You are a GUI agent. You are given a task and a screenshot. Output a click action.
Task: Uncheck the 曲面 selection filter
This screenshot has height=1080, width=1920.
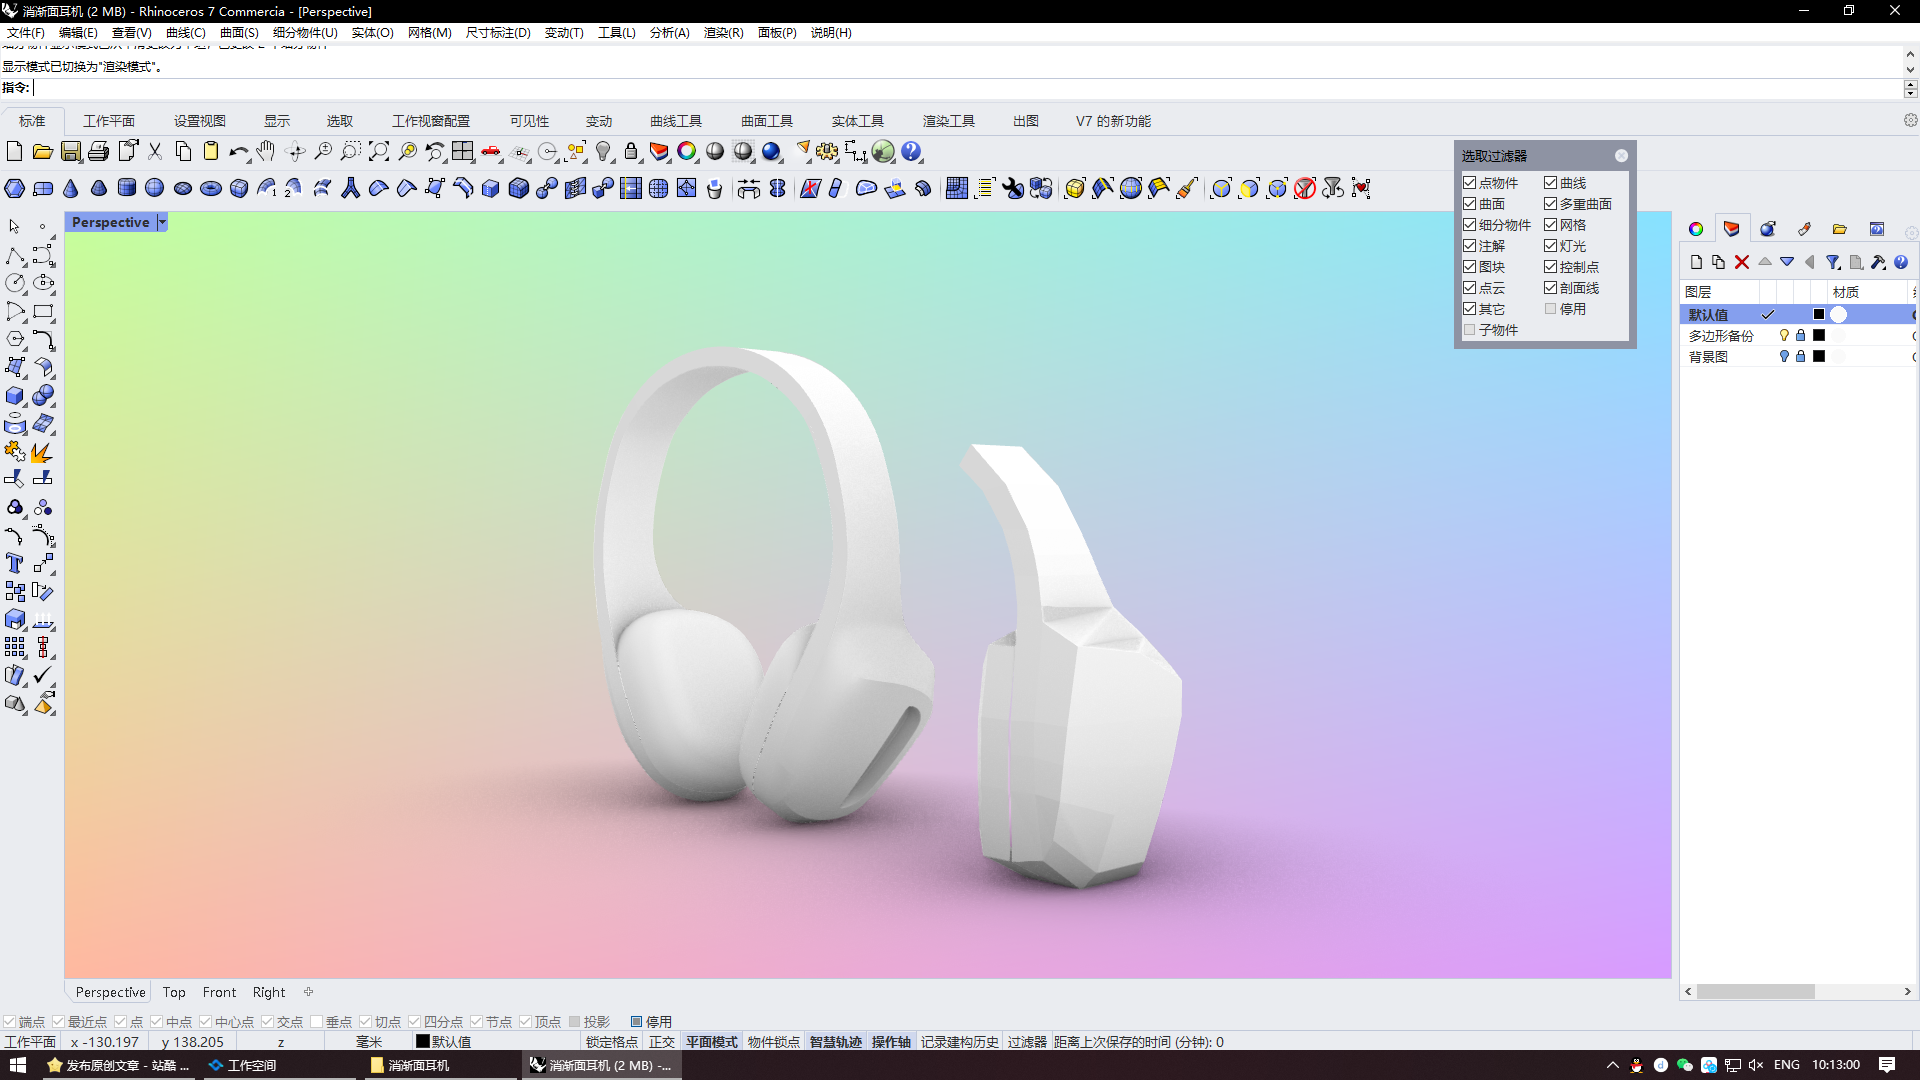point(1470,204)
